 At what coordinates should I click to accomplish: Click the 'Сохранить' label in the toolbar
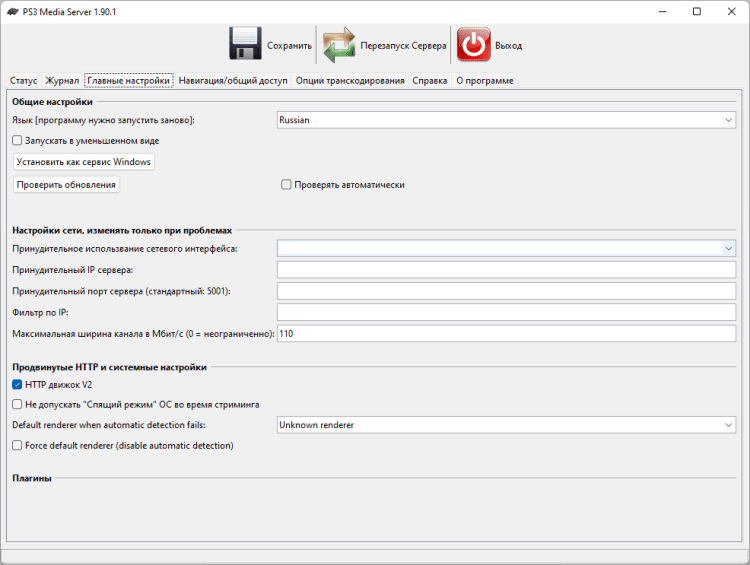click(289, 45)
